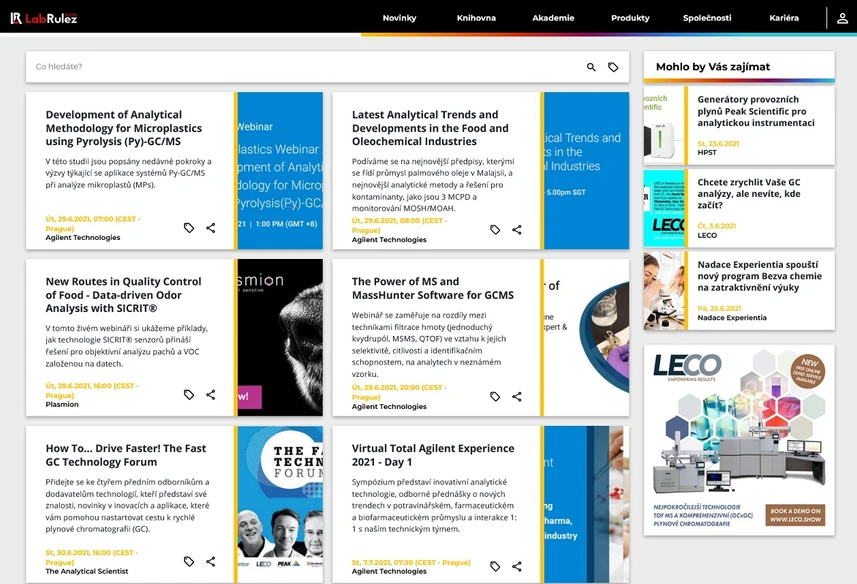The width and height of the screenshot is (857, 584).
Task: Click 'Mohlo by Vás zajímat' heading
Action: (x=713, y=67)
